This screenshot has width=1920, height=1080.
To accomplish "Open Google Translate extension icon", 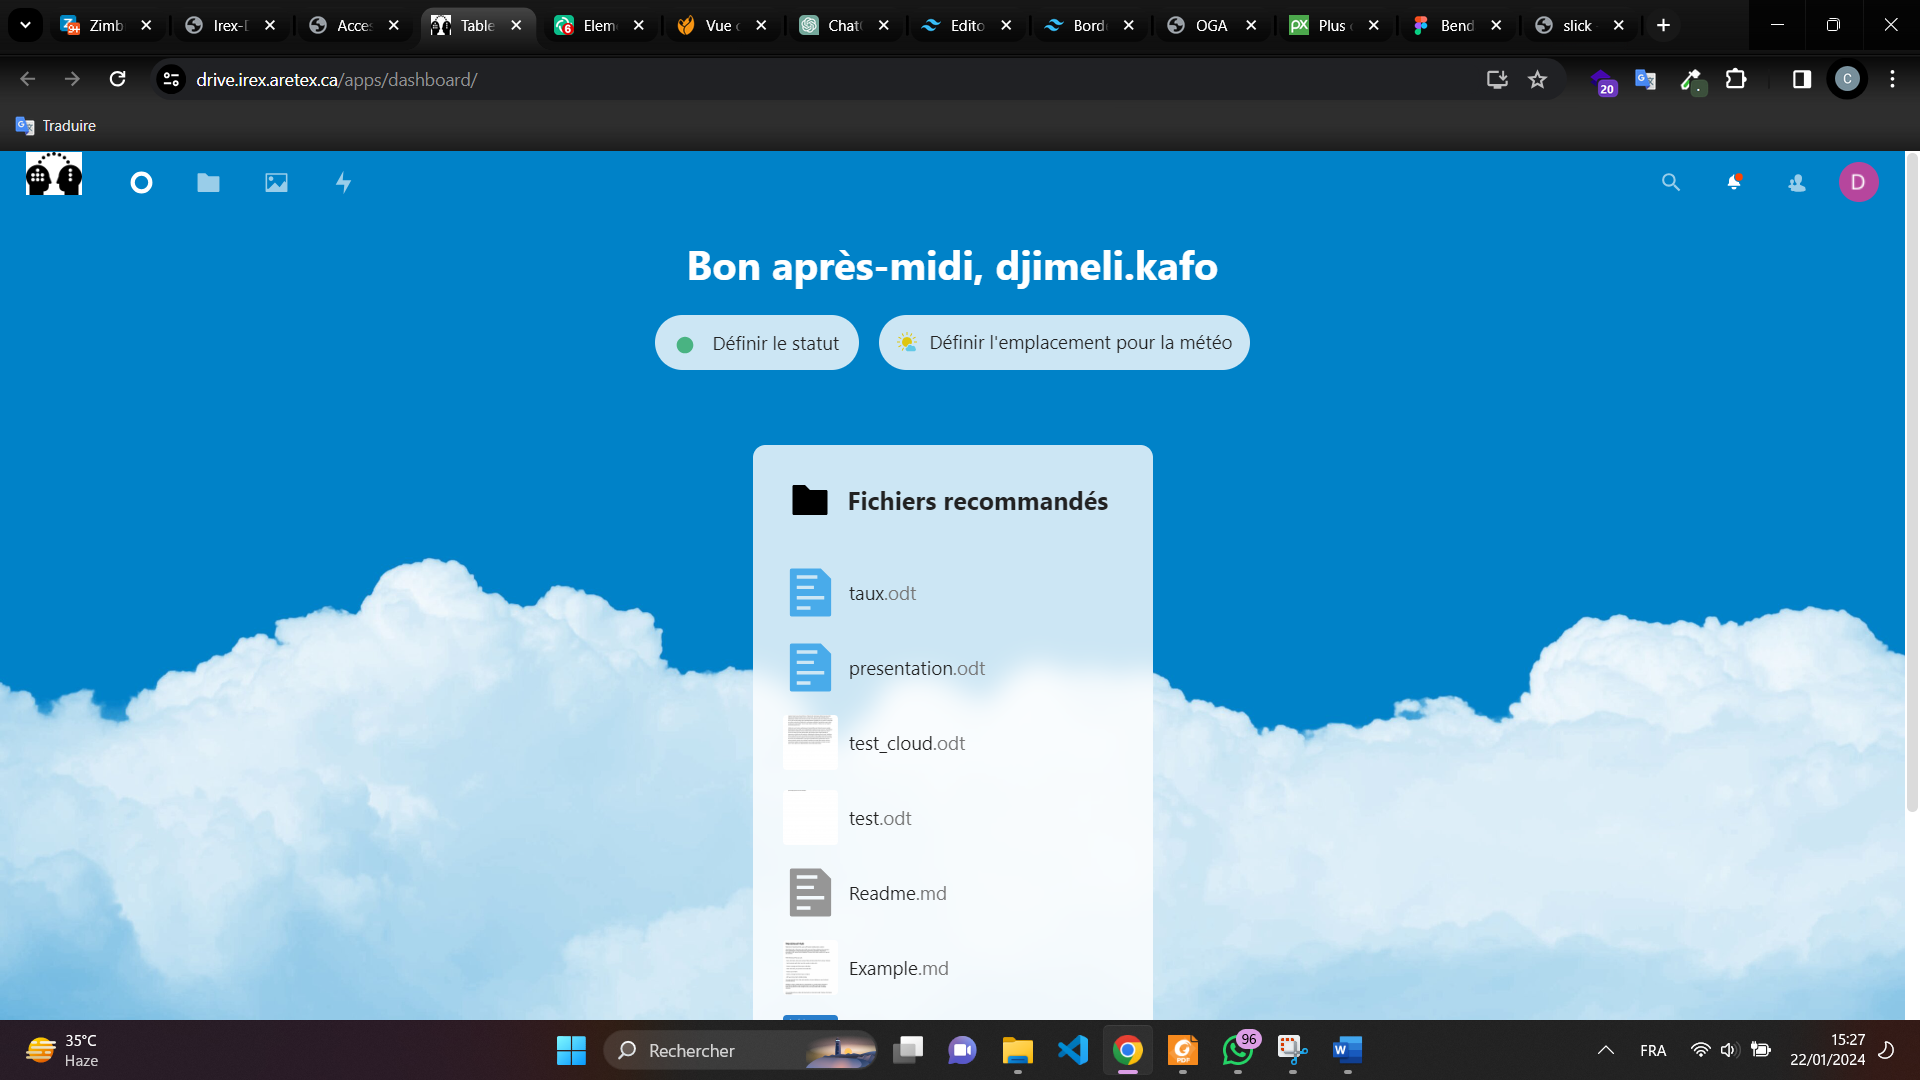I will pyautogui.click(x=1645, y=79).
